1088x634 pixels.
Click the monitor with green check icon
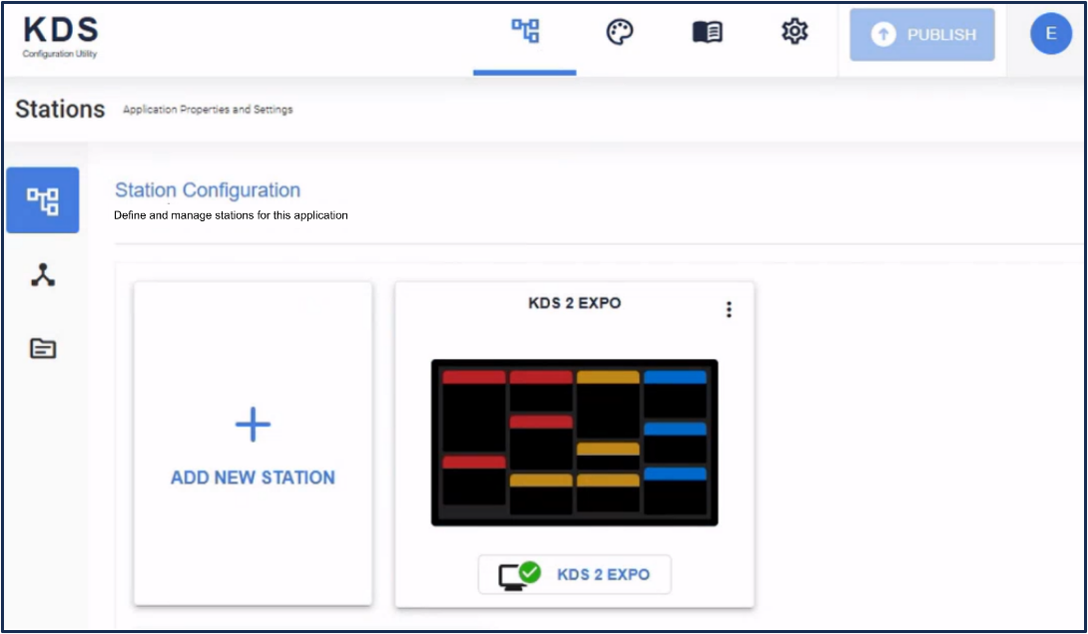coord(519,575)
